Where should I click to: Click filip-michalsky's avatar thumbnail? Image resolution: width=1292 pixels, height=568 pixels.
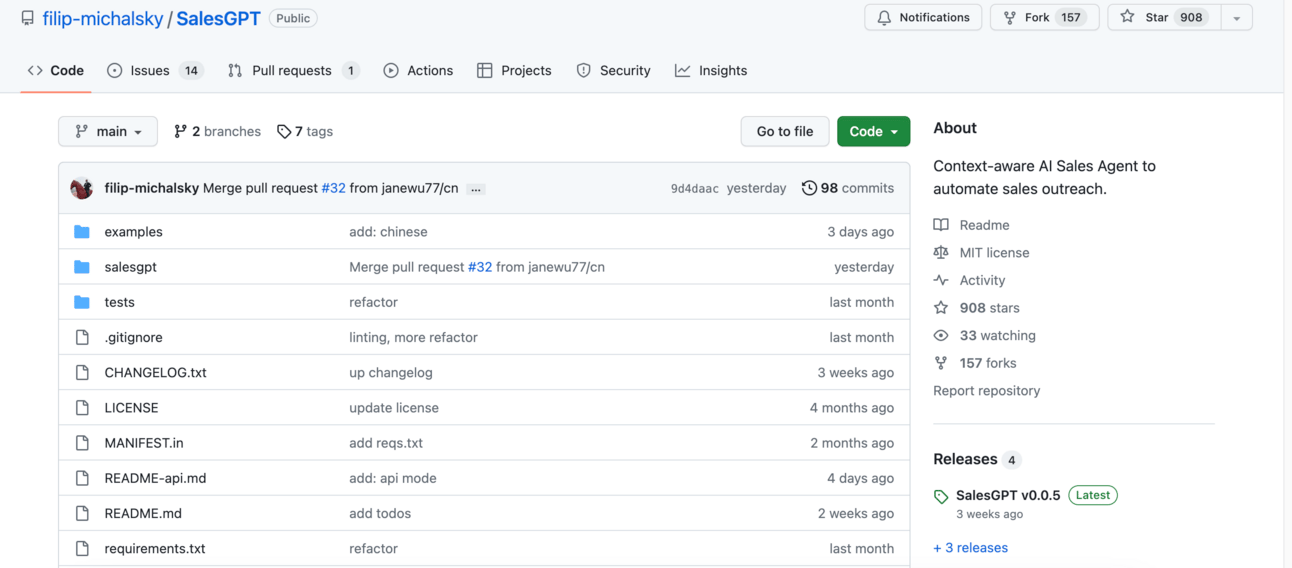coord(82,188)
